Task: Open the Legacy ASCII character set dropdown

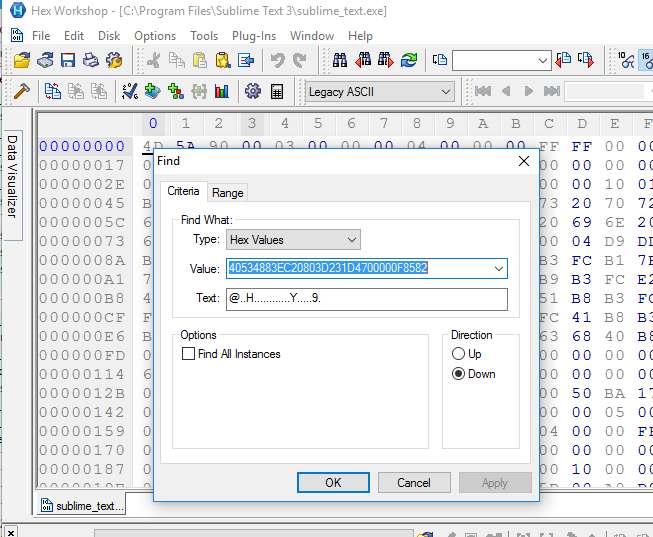Action: [379, 92]
